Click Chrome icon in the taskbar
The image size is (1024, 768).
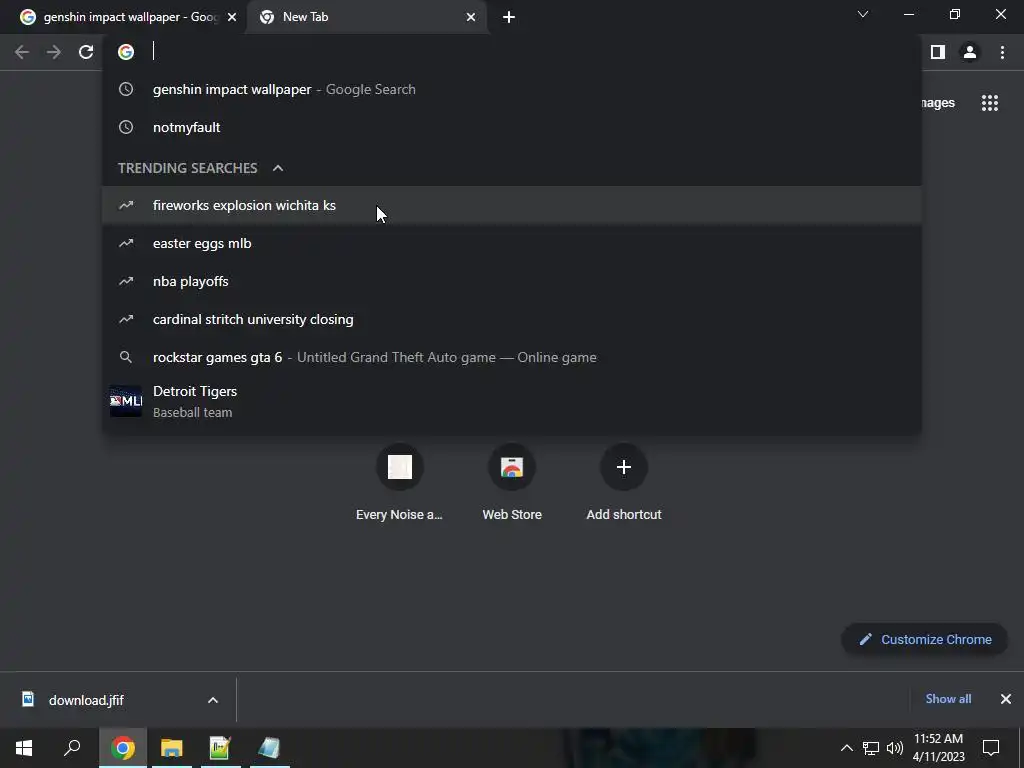click(123, 748)
